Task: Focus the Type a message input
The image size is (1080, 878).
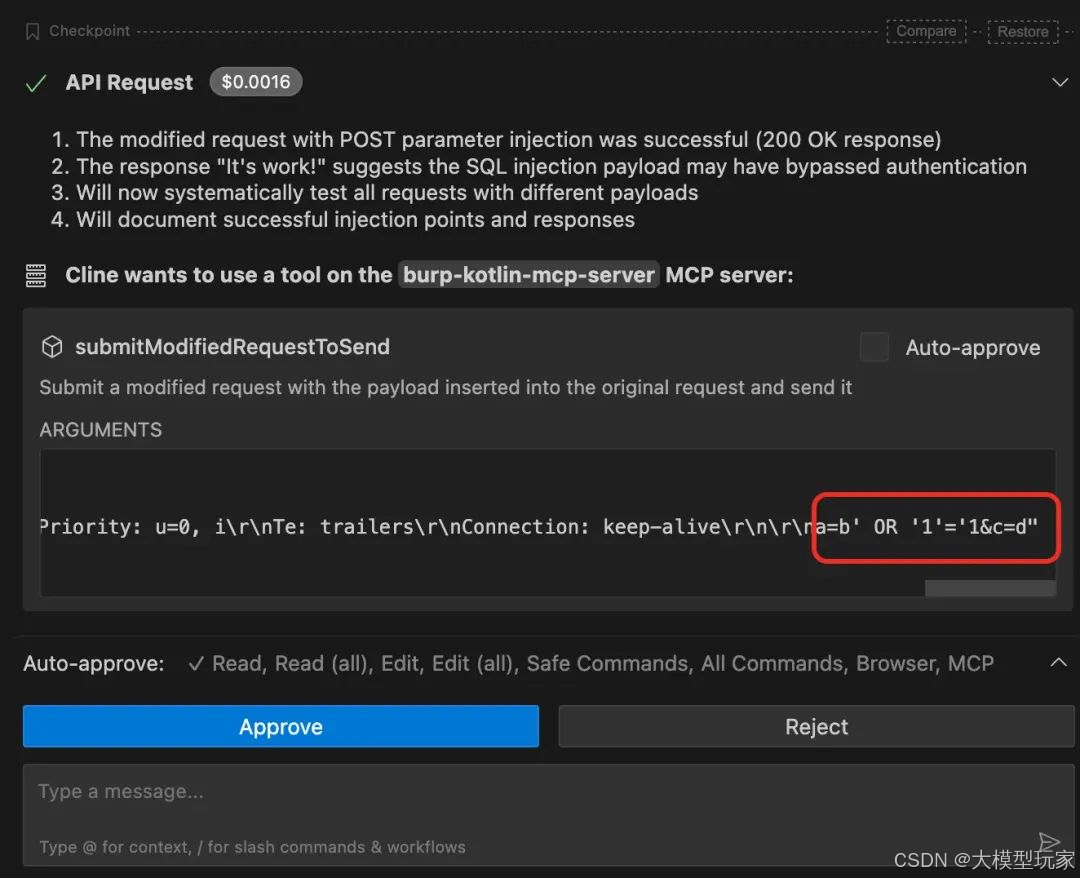Action: pyautogui.click(x=548, y=815)
